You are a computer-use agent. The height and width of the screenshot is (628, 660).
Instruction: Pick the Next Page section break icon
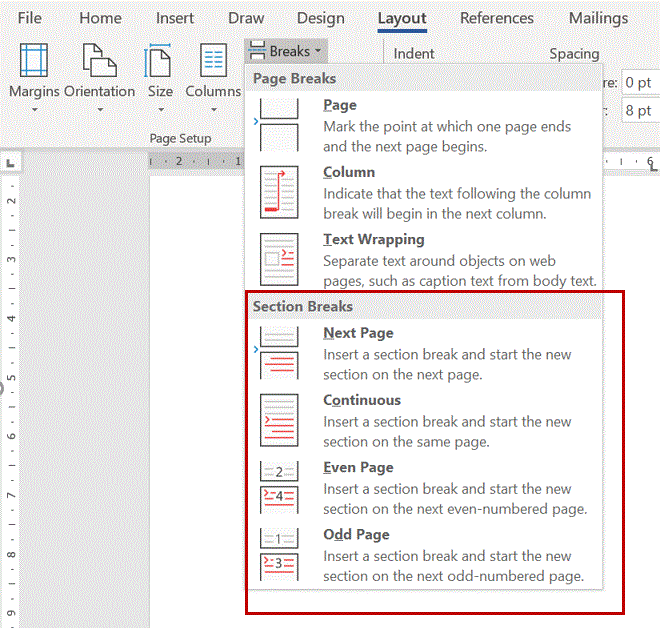click(279, 353)
